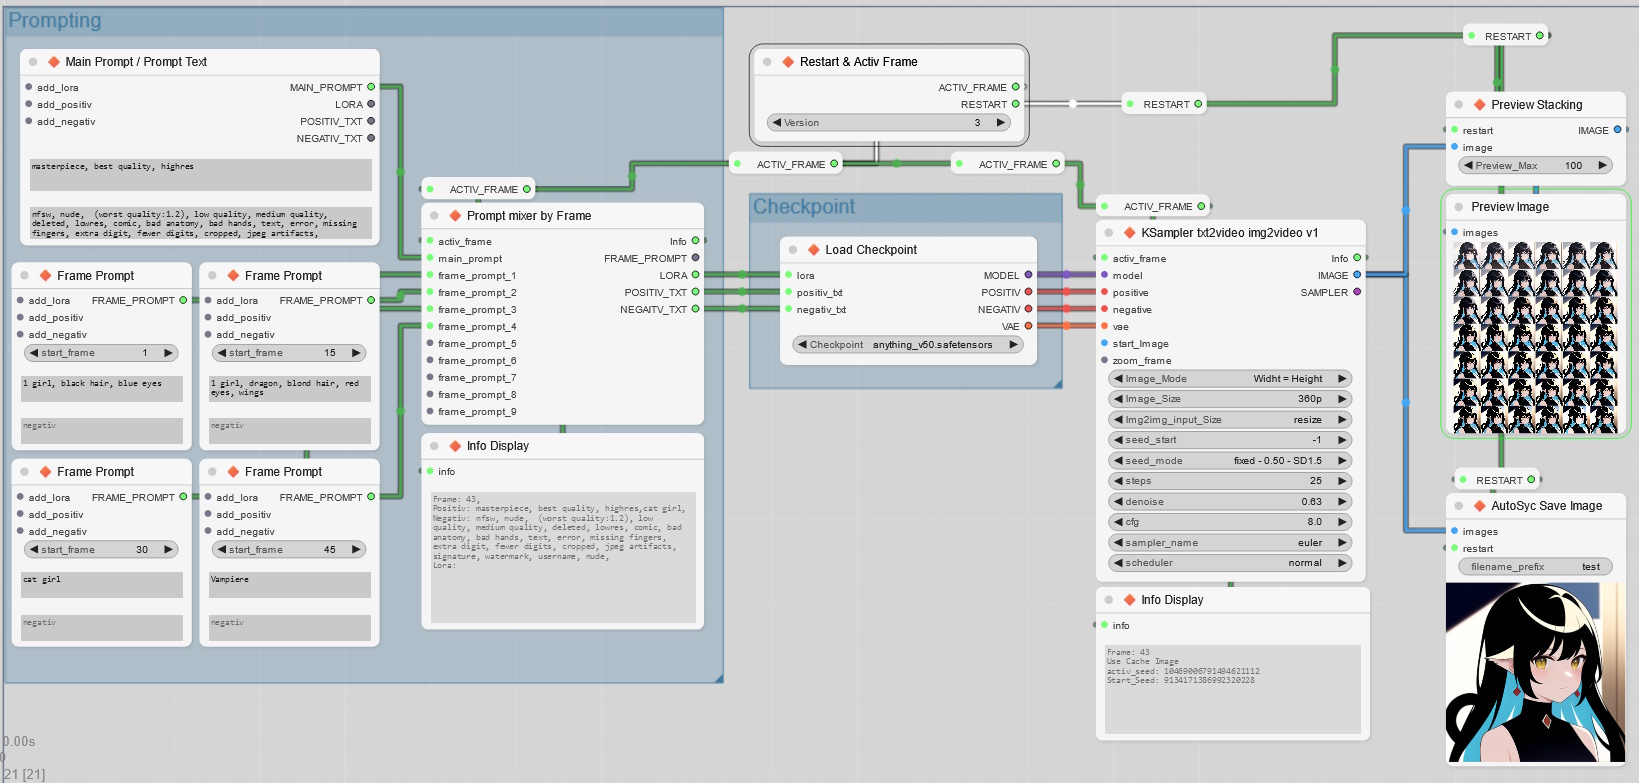This screenshot has height=783, width=1639.
Task: Open the sampler_name euler dropdown
Action: [1230, 543]
